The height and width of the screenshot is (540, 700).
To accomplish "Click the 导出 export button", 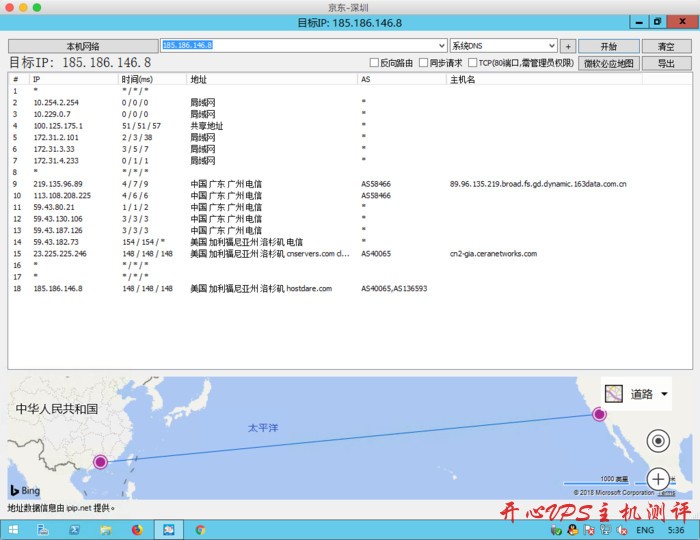I will coord(665,63).
